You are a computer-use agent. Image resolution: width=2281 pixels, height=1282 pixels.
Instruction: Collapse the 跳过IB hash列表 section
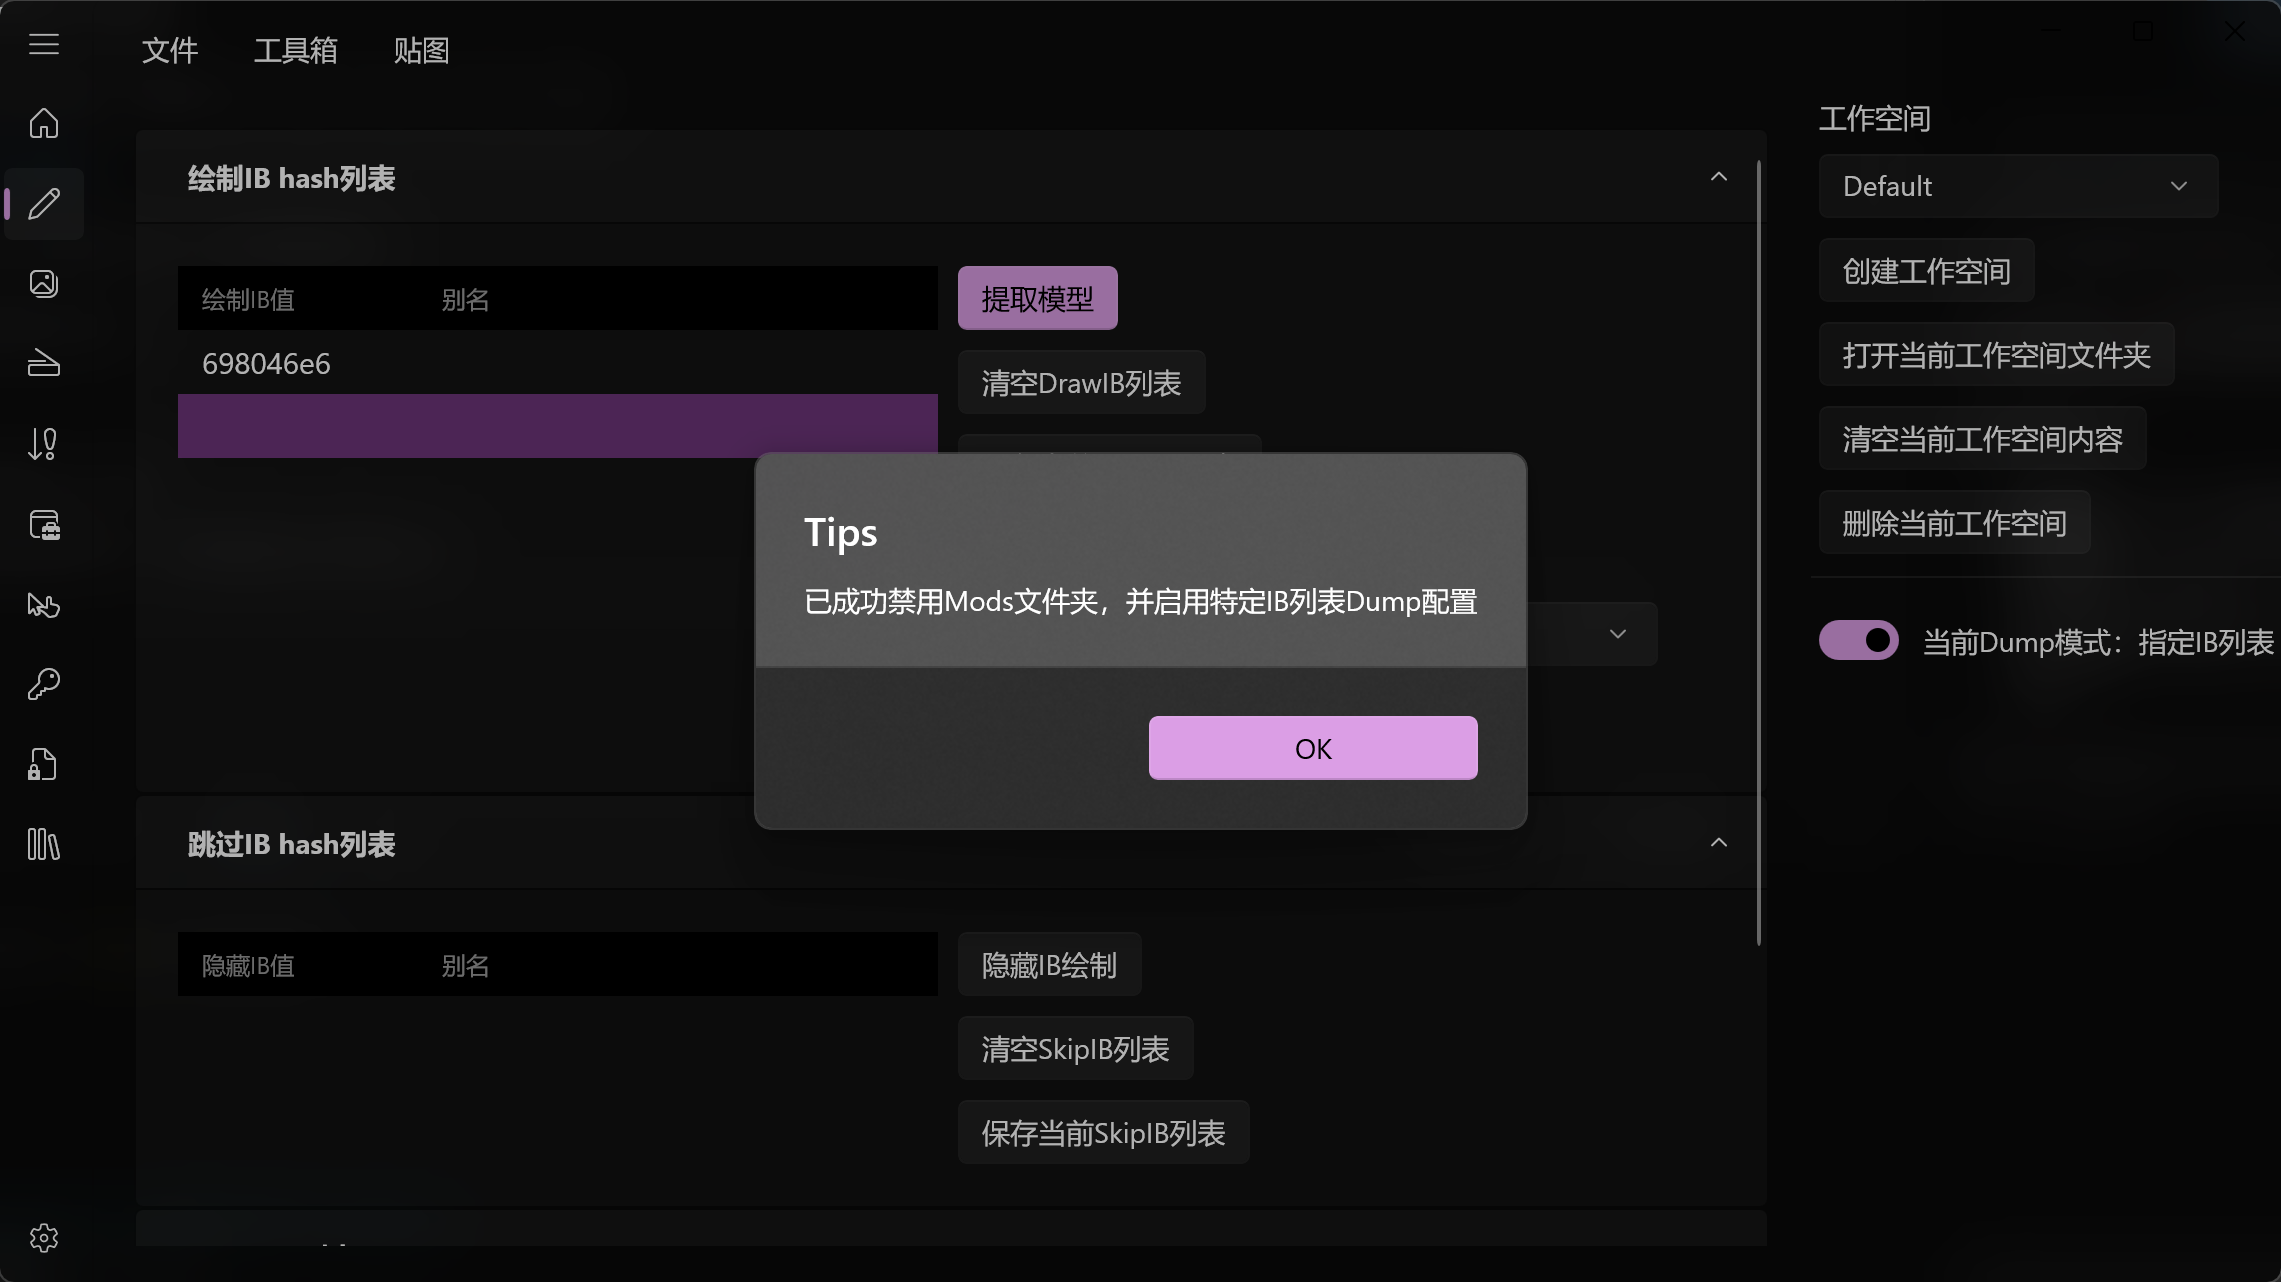coord(1719,842)
